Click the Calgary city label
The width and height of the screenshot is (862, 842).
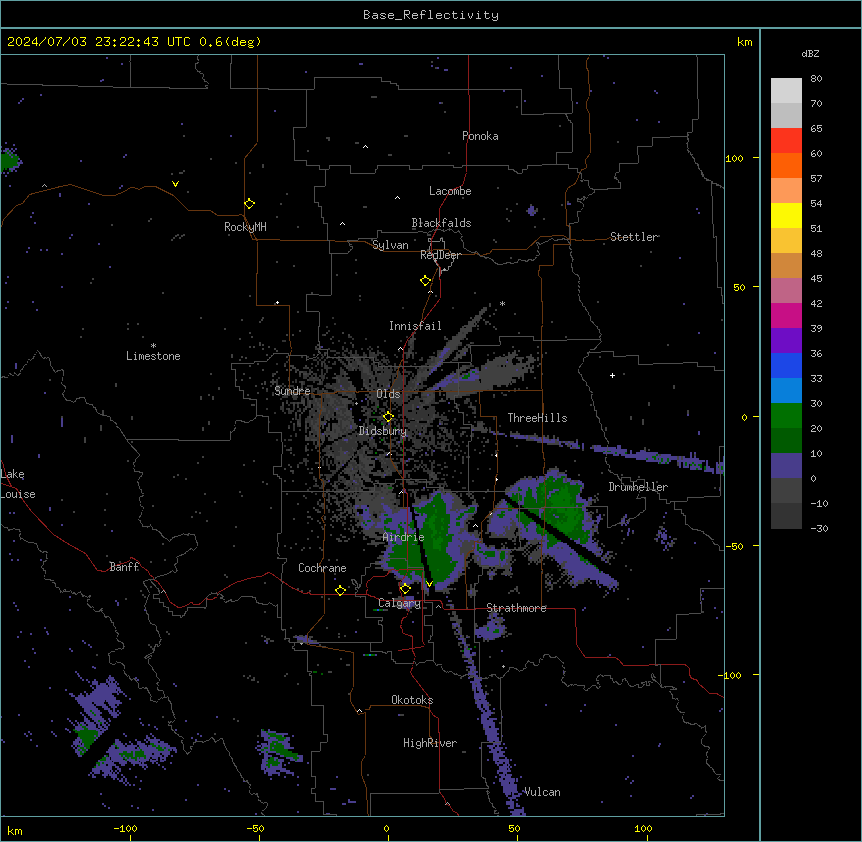point(399,603)
